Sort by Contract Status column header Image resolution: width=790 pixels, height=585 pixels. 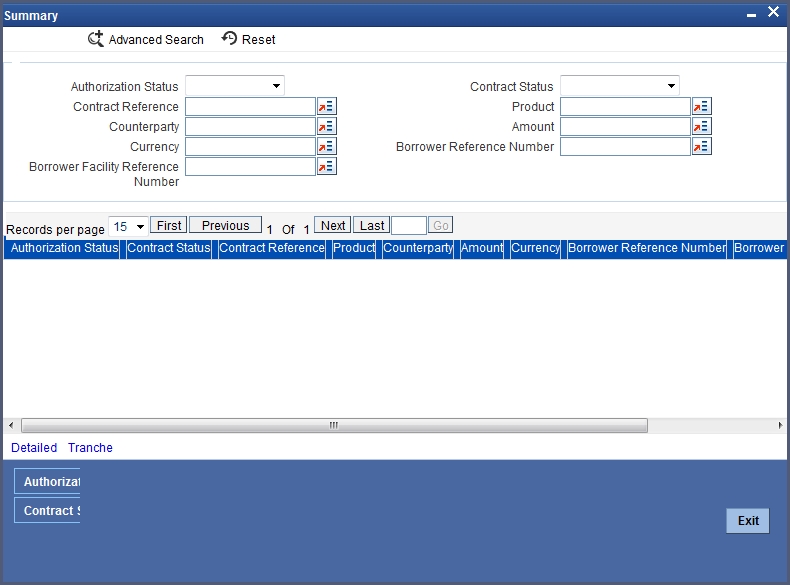pyautogui.click(x=169, y=248)
